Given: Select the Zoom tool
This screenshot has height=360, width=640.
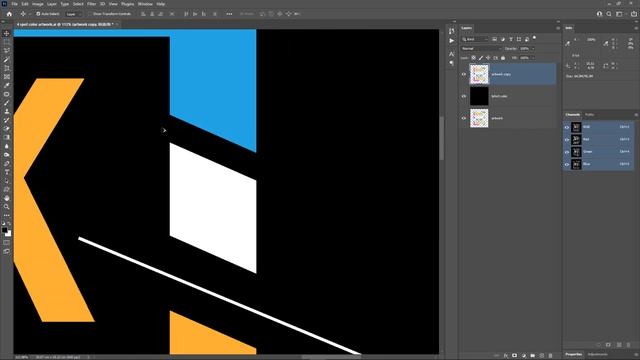Looking at the screenshot, I should [x=7, y=207].
